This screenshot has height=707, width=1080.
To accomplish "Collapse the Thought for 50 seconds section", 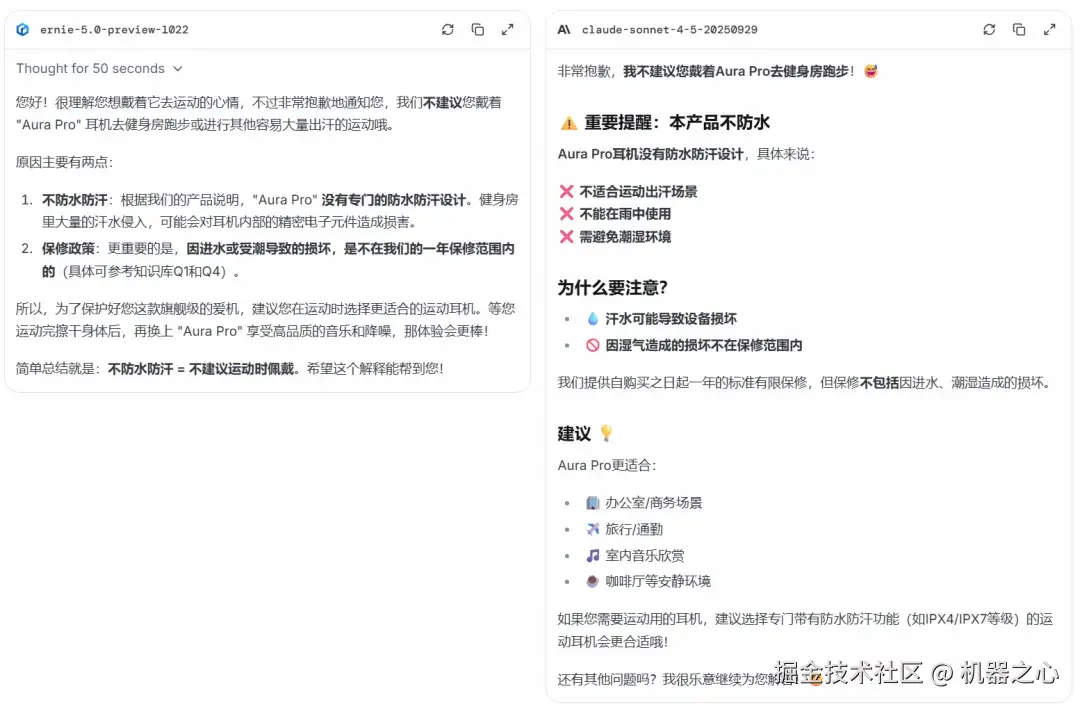I will tap(178, 68).
